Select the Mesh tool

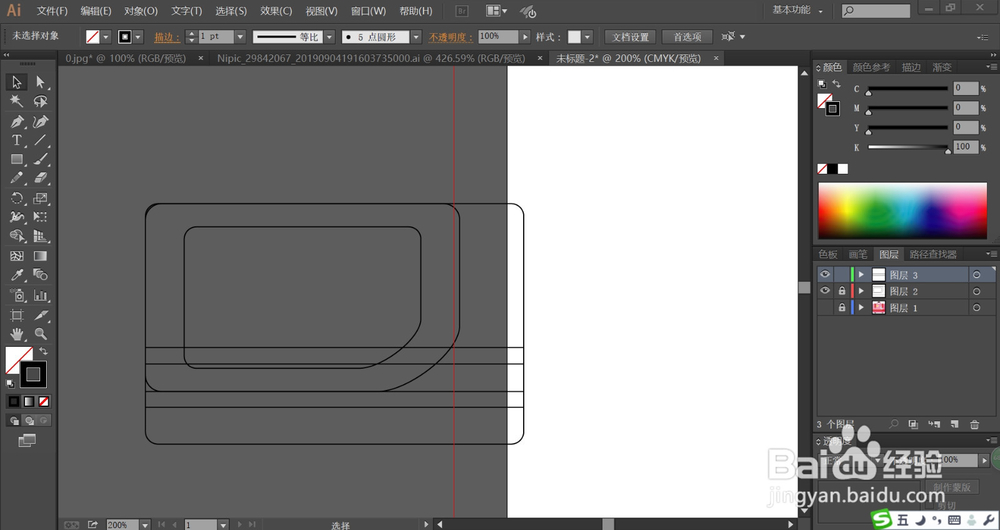[17, 256]
